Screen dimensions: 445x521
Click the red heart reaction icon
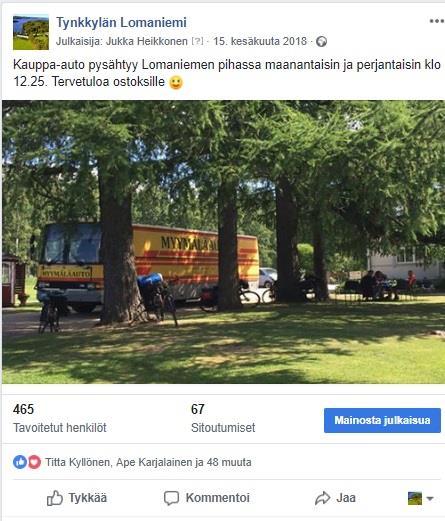pyautogui.click(x=34, y=462)
